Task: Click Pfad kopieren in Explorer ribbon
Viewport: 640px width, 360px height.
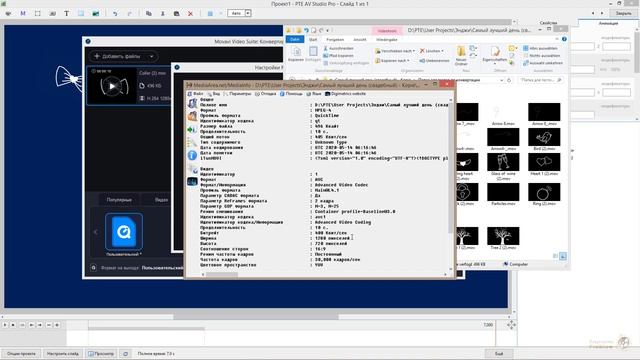Action: point(338,56)
